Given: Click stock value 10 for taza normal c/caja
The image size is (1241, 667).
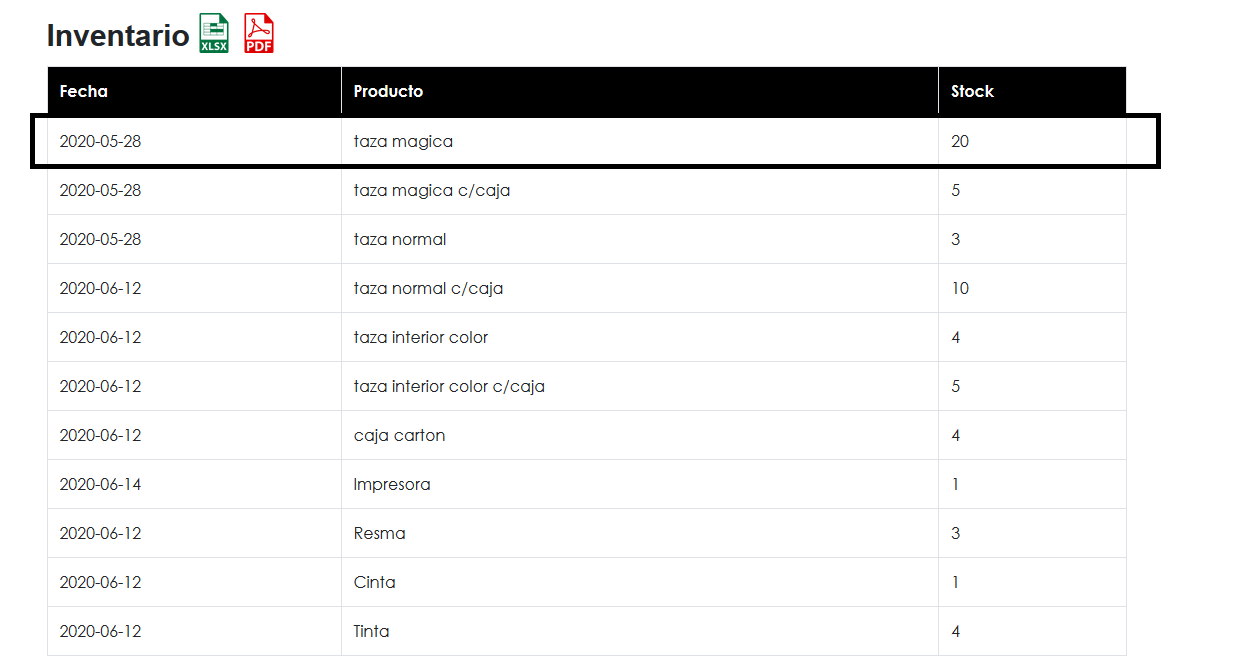Looking at the screenshot, I should (1032, 288).
